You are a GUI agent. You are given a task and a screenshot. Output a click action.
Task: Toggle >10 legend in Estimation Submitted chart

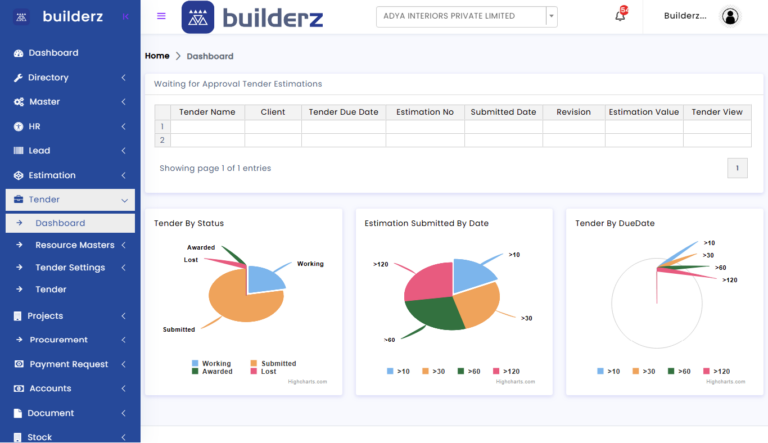(x=398, y=371)
